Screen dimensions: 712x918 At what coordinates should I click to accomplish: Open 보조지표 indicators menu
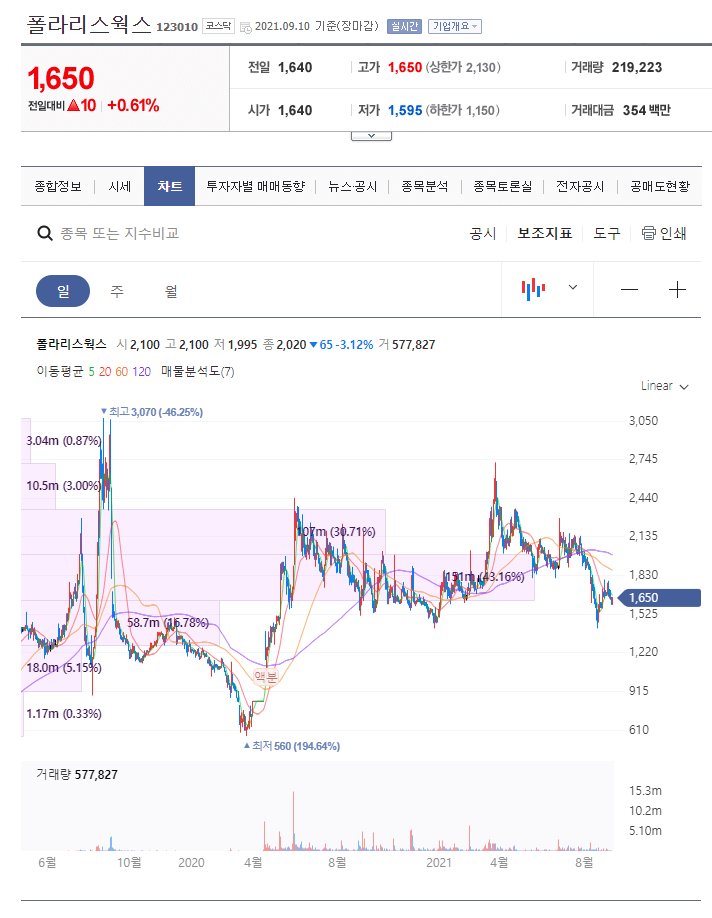point(545,234)
